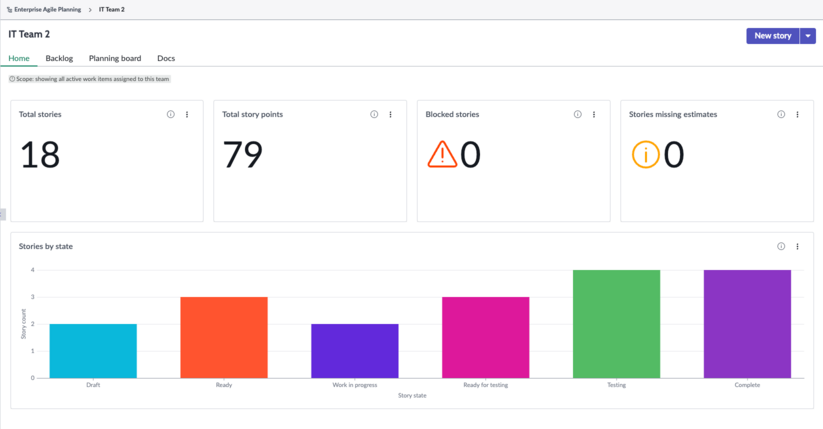
Task: Switch to the Home tab
Action: [19, 58]
